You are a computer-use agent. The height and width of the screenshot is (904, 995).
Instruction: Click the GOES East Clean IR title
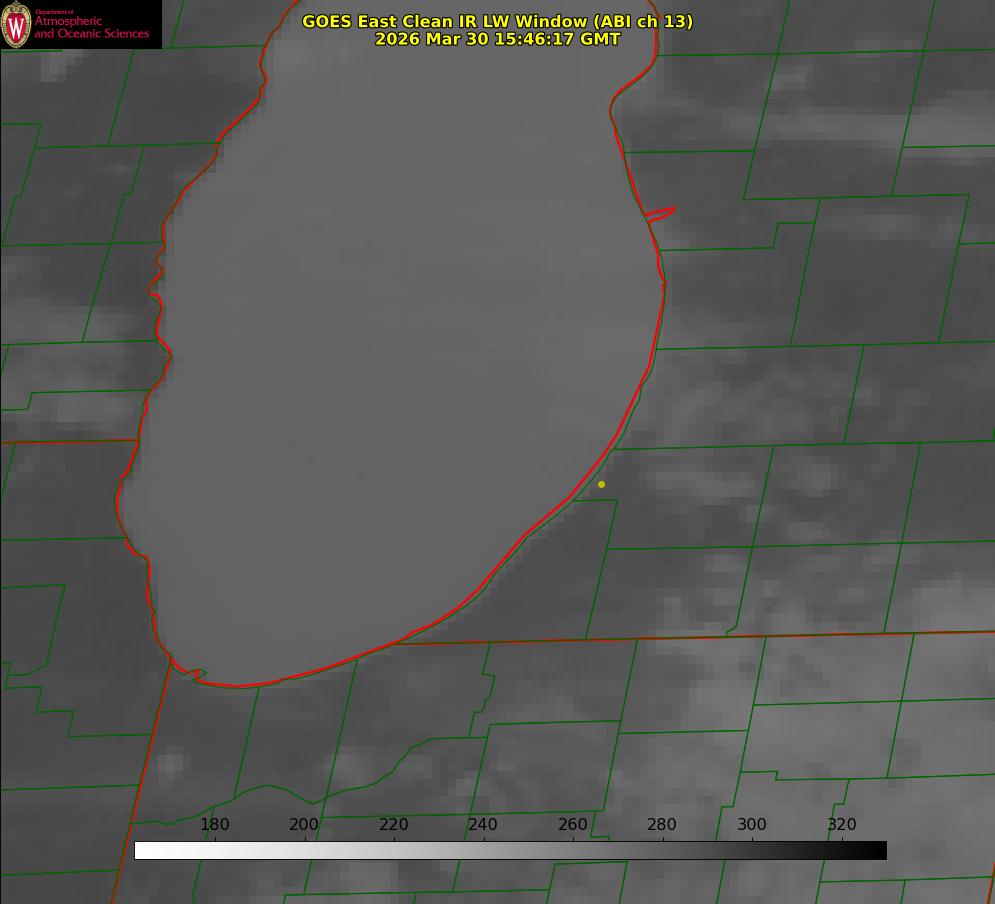pos(497,21)
